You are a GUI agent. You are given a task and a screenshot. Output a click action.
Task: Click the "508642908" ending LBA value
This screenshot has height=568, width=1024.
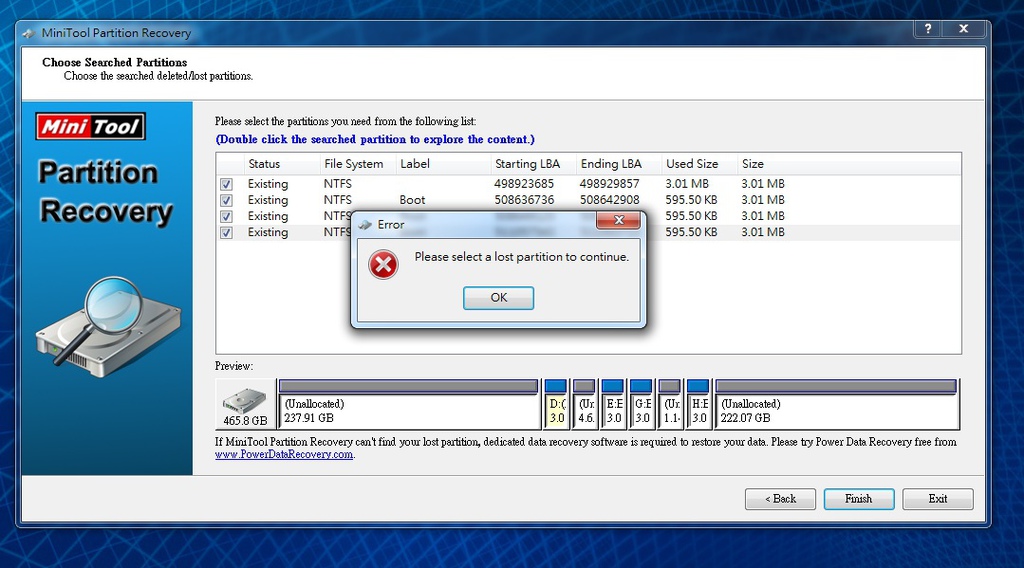[x=609, y=200]
